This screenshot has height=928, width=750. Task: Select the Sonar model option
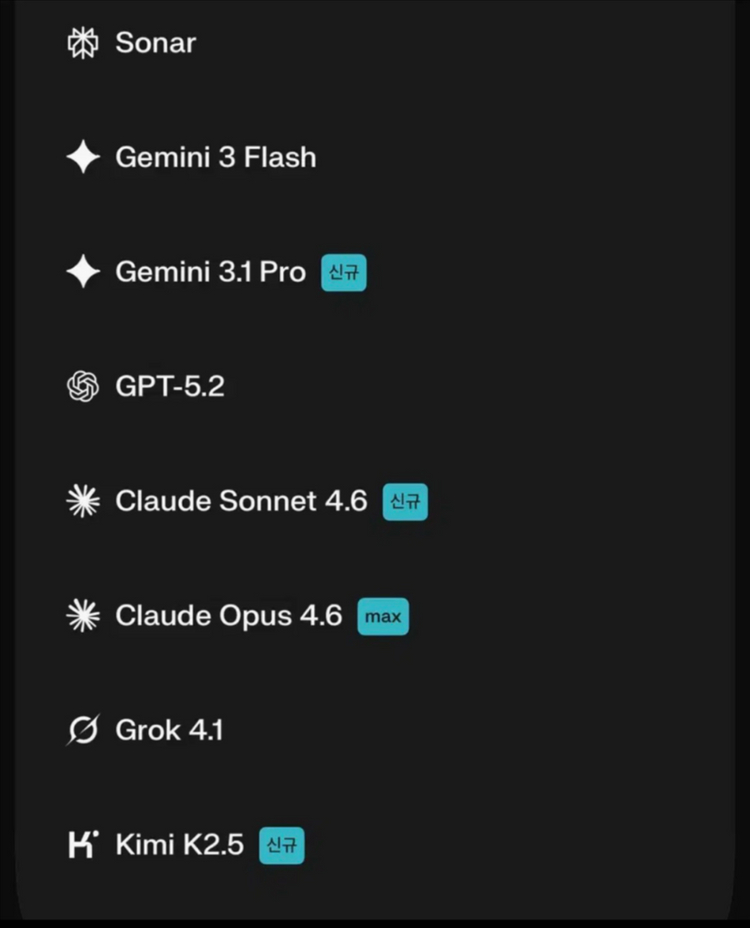pos(155,43)
